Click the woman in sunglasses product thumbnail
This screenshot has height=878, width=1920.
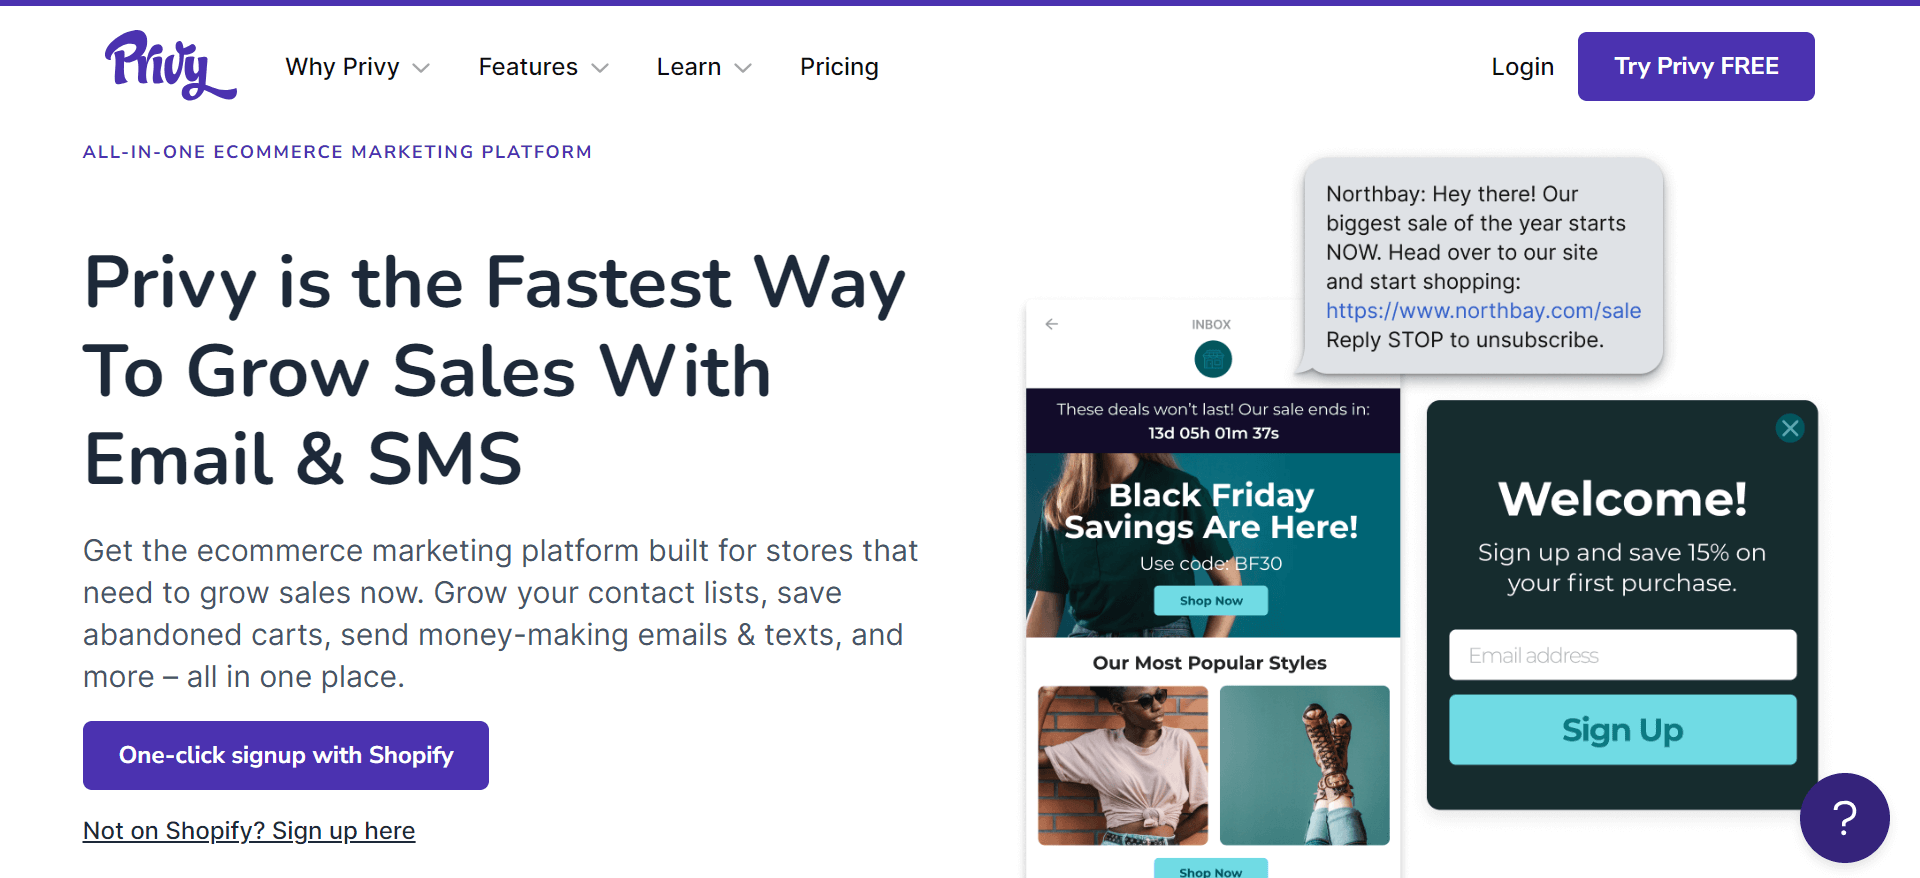1123,765
